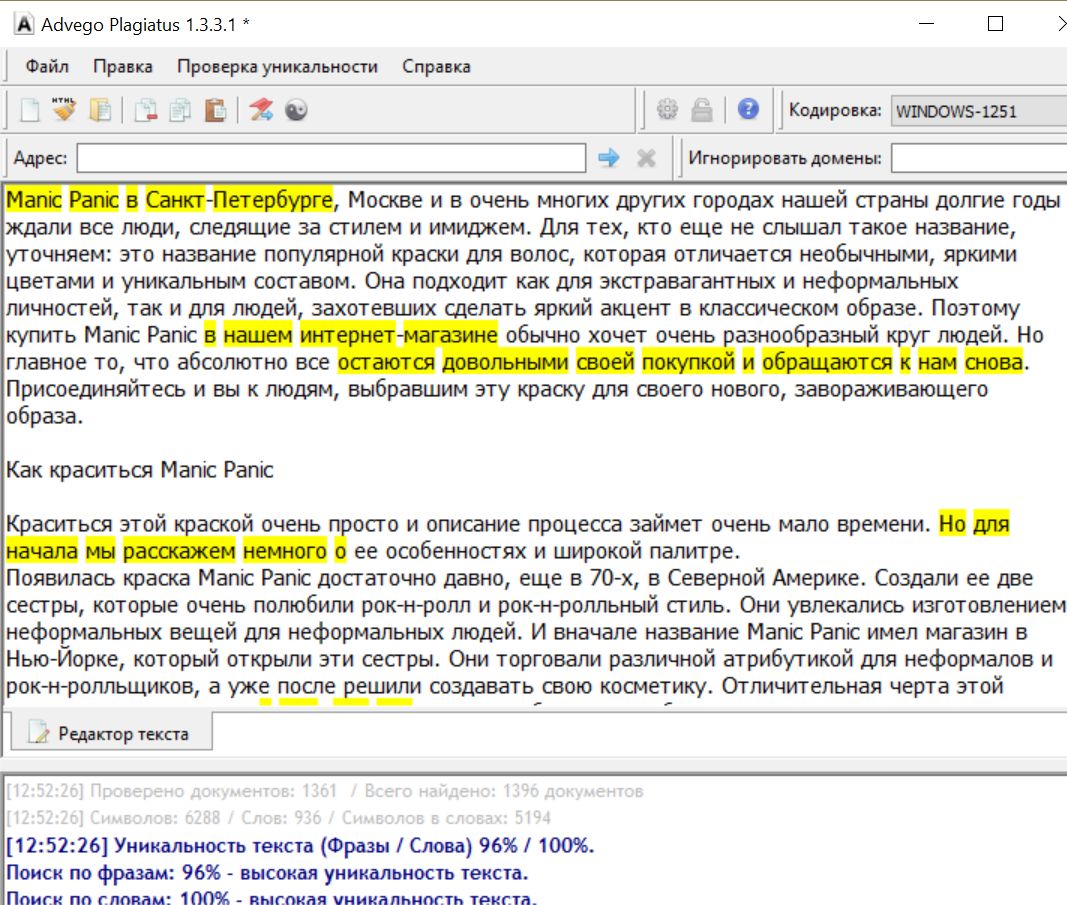
Task: Minimize the Advego Plagiatus window
Action: [x=926, y=24]
